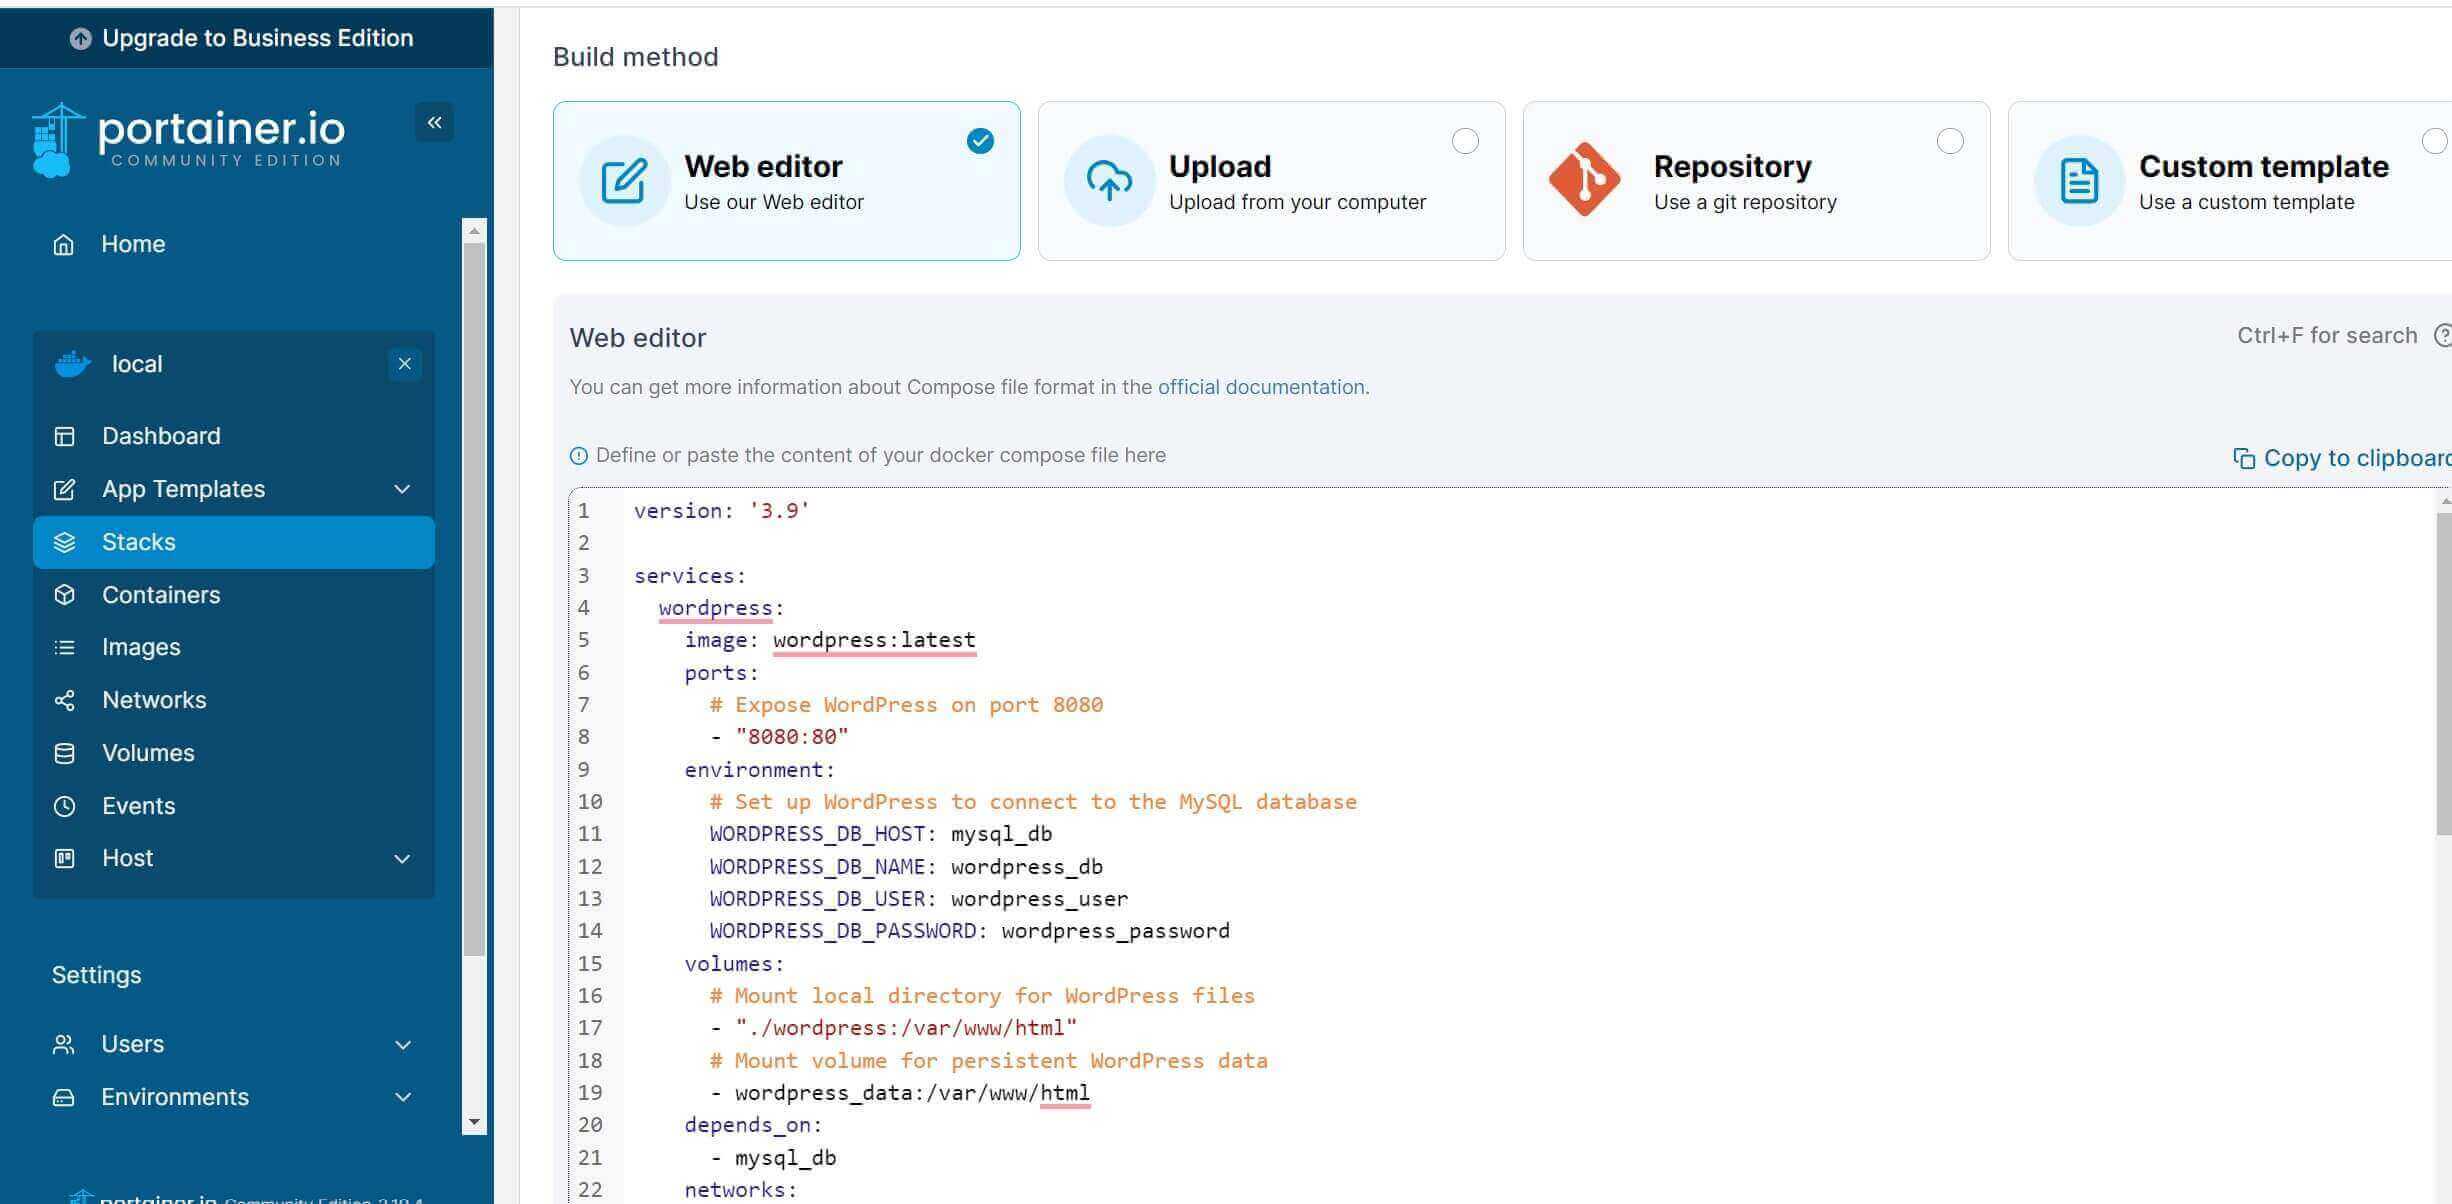Close the local environment with X
The height and width of the screenshot is (1204, 2452).
[x=404, y=364]
